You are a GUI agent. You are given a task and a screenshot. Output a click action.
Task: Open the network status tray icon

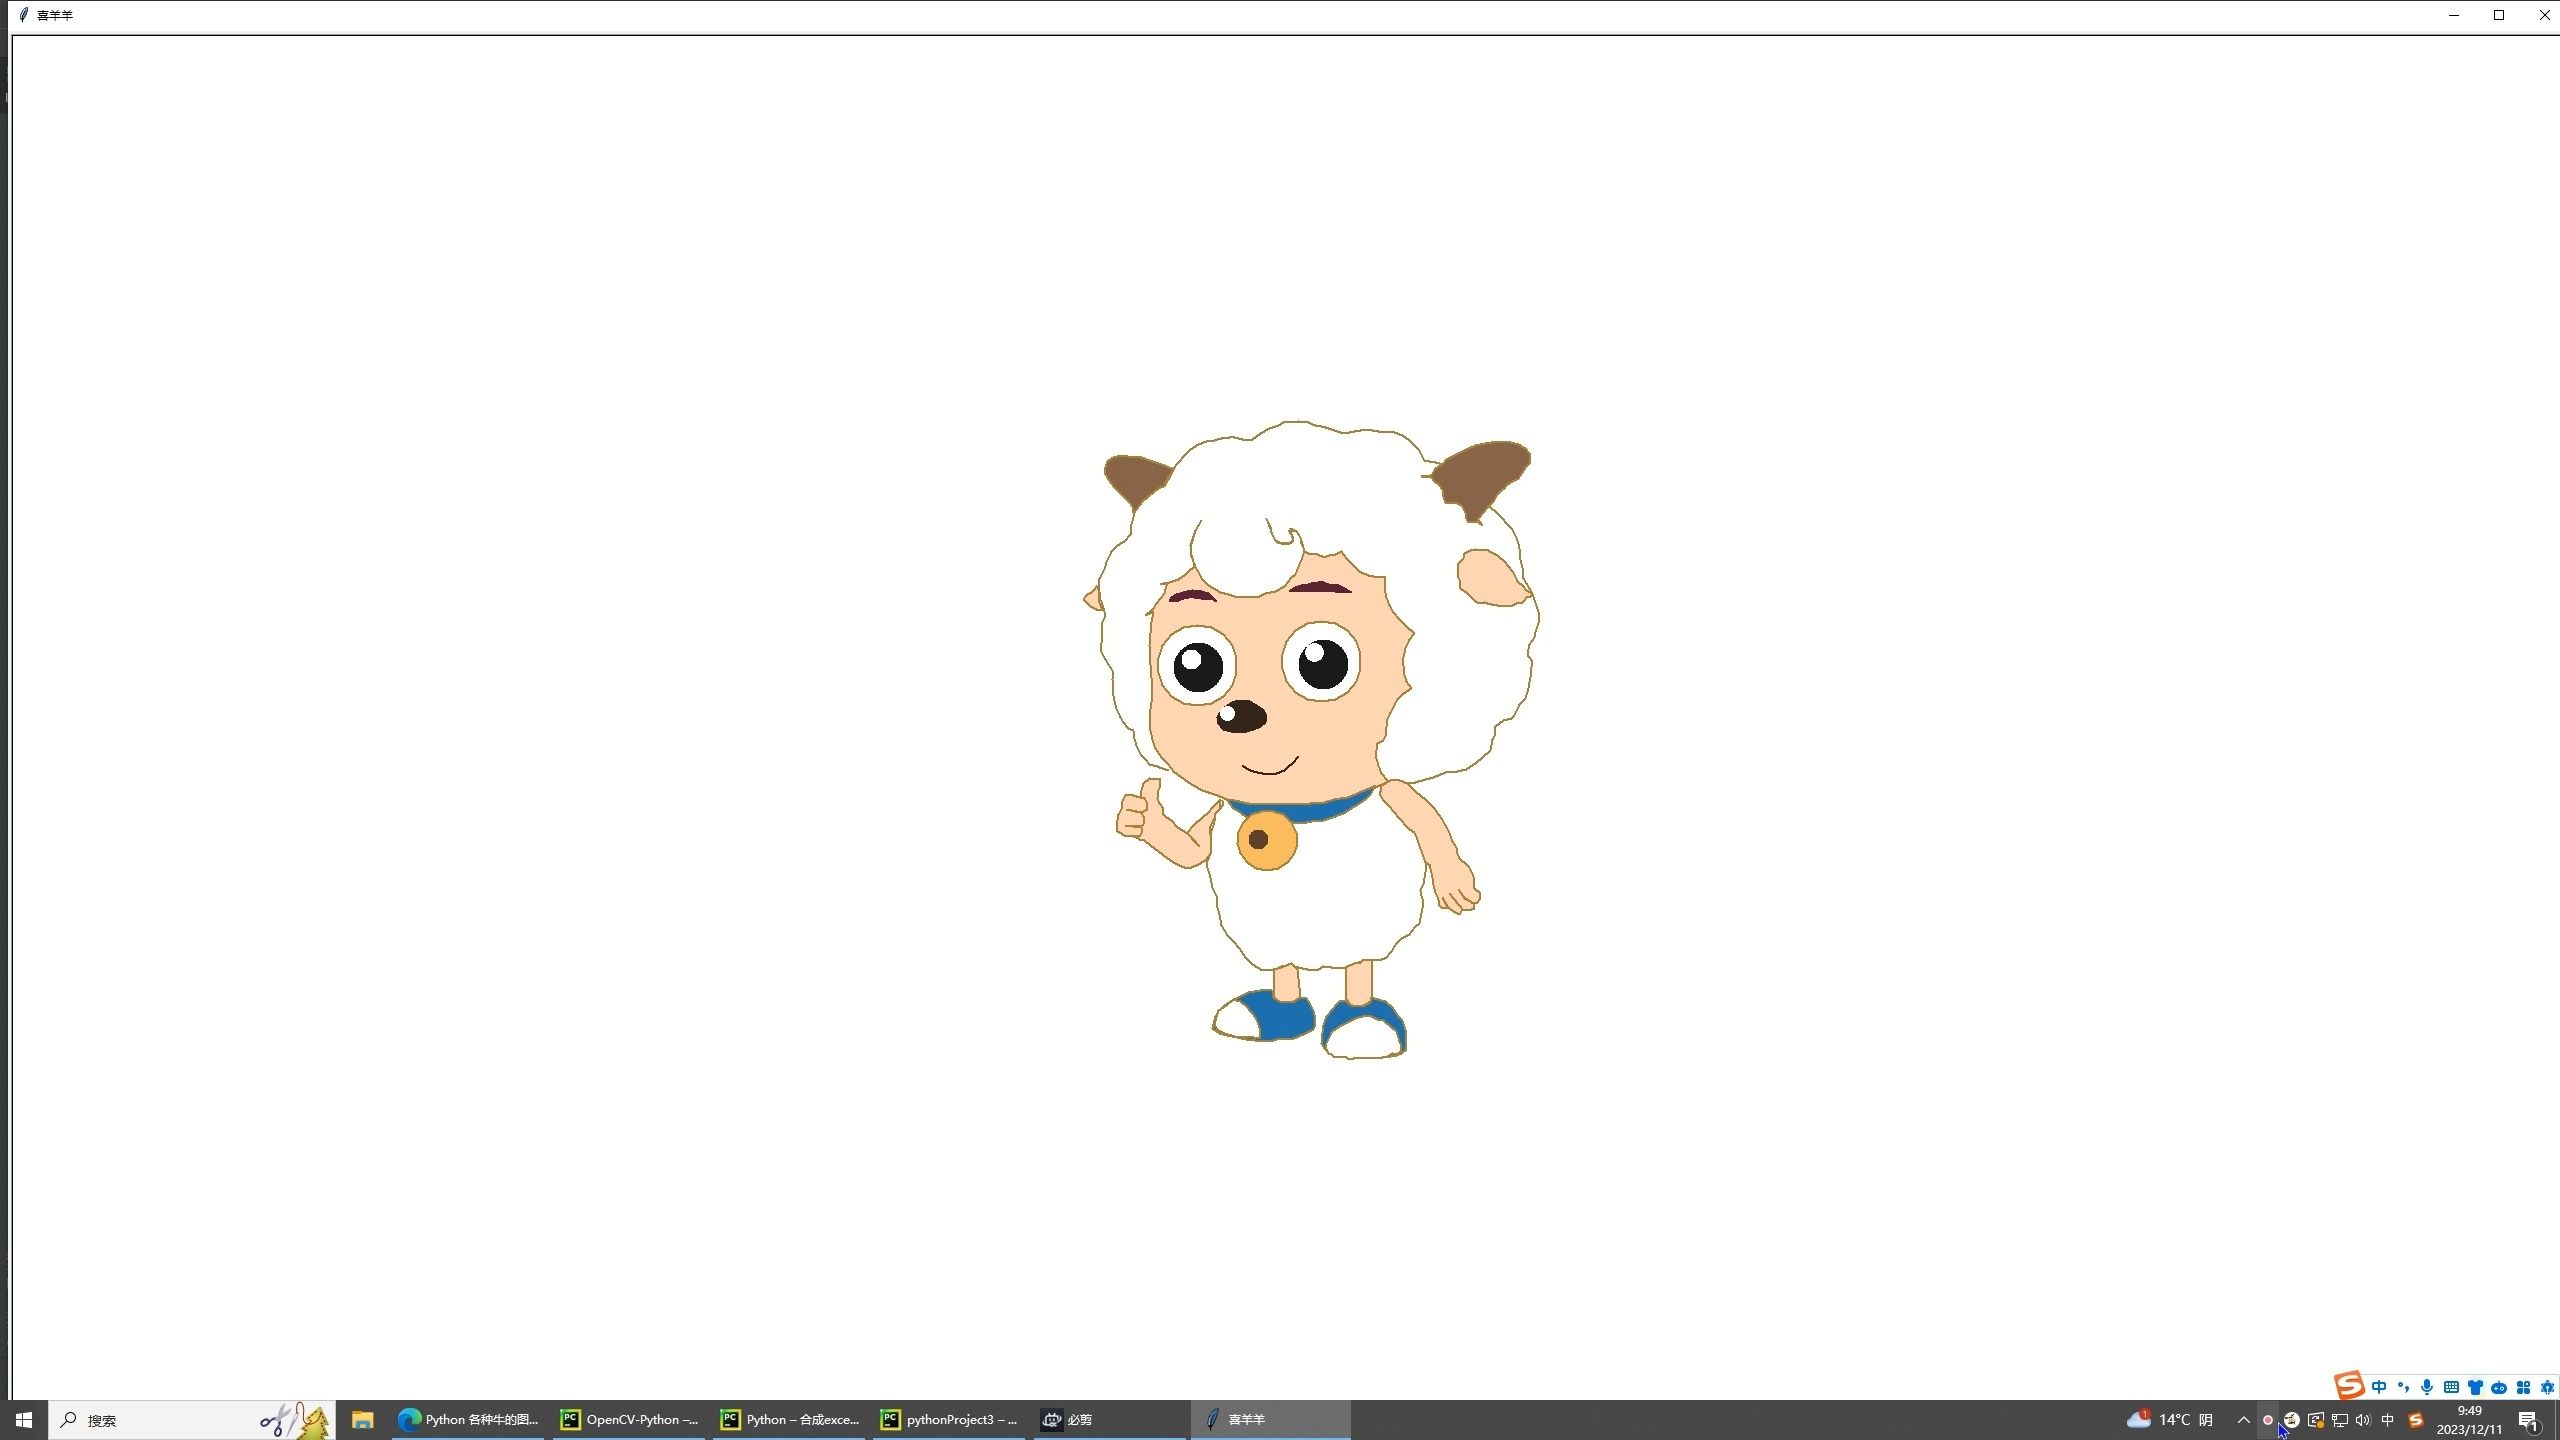click(2339, 1420)
